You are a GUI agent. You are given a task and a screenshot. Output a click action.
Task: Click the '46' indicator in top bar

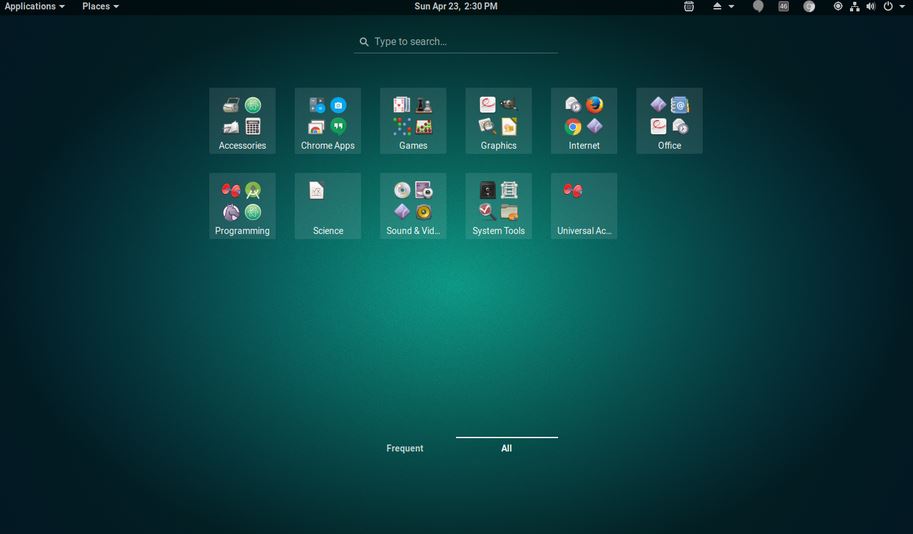[784, 6]
